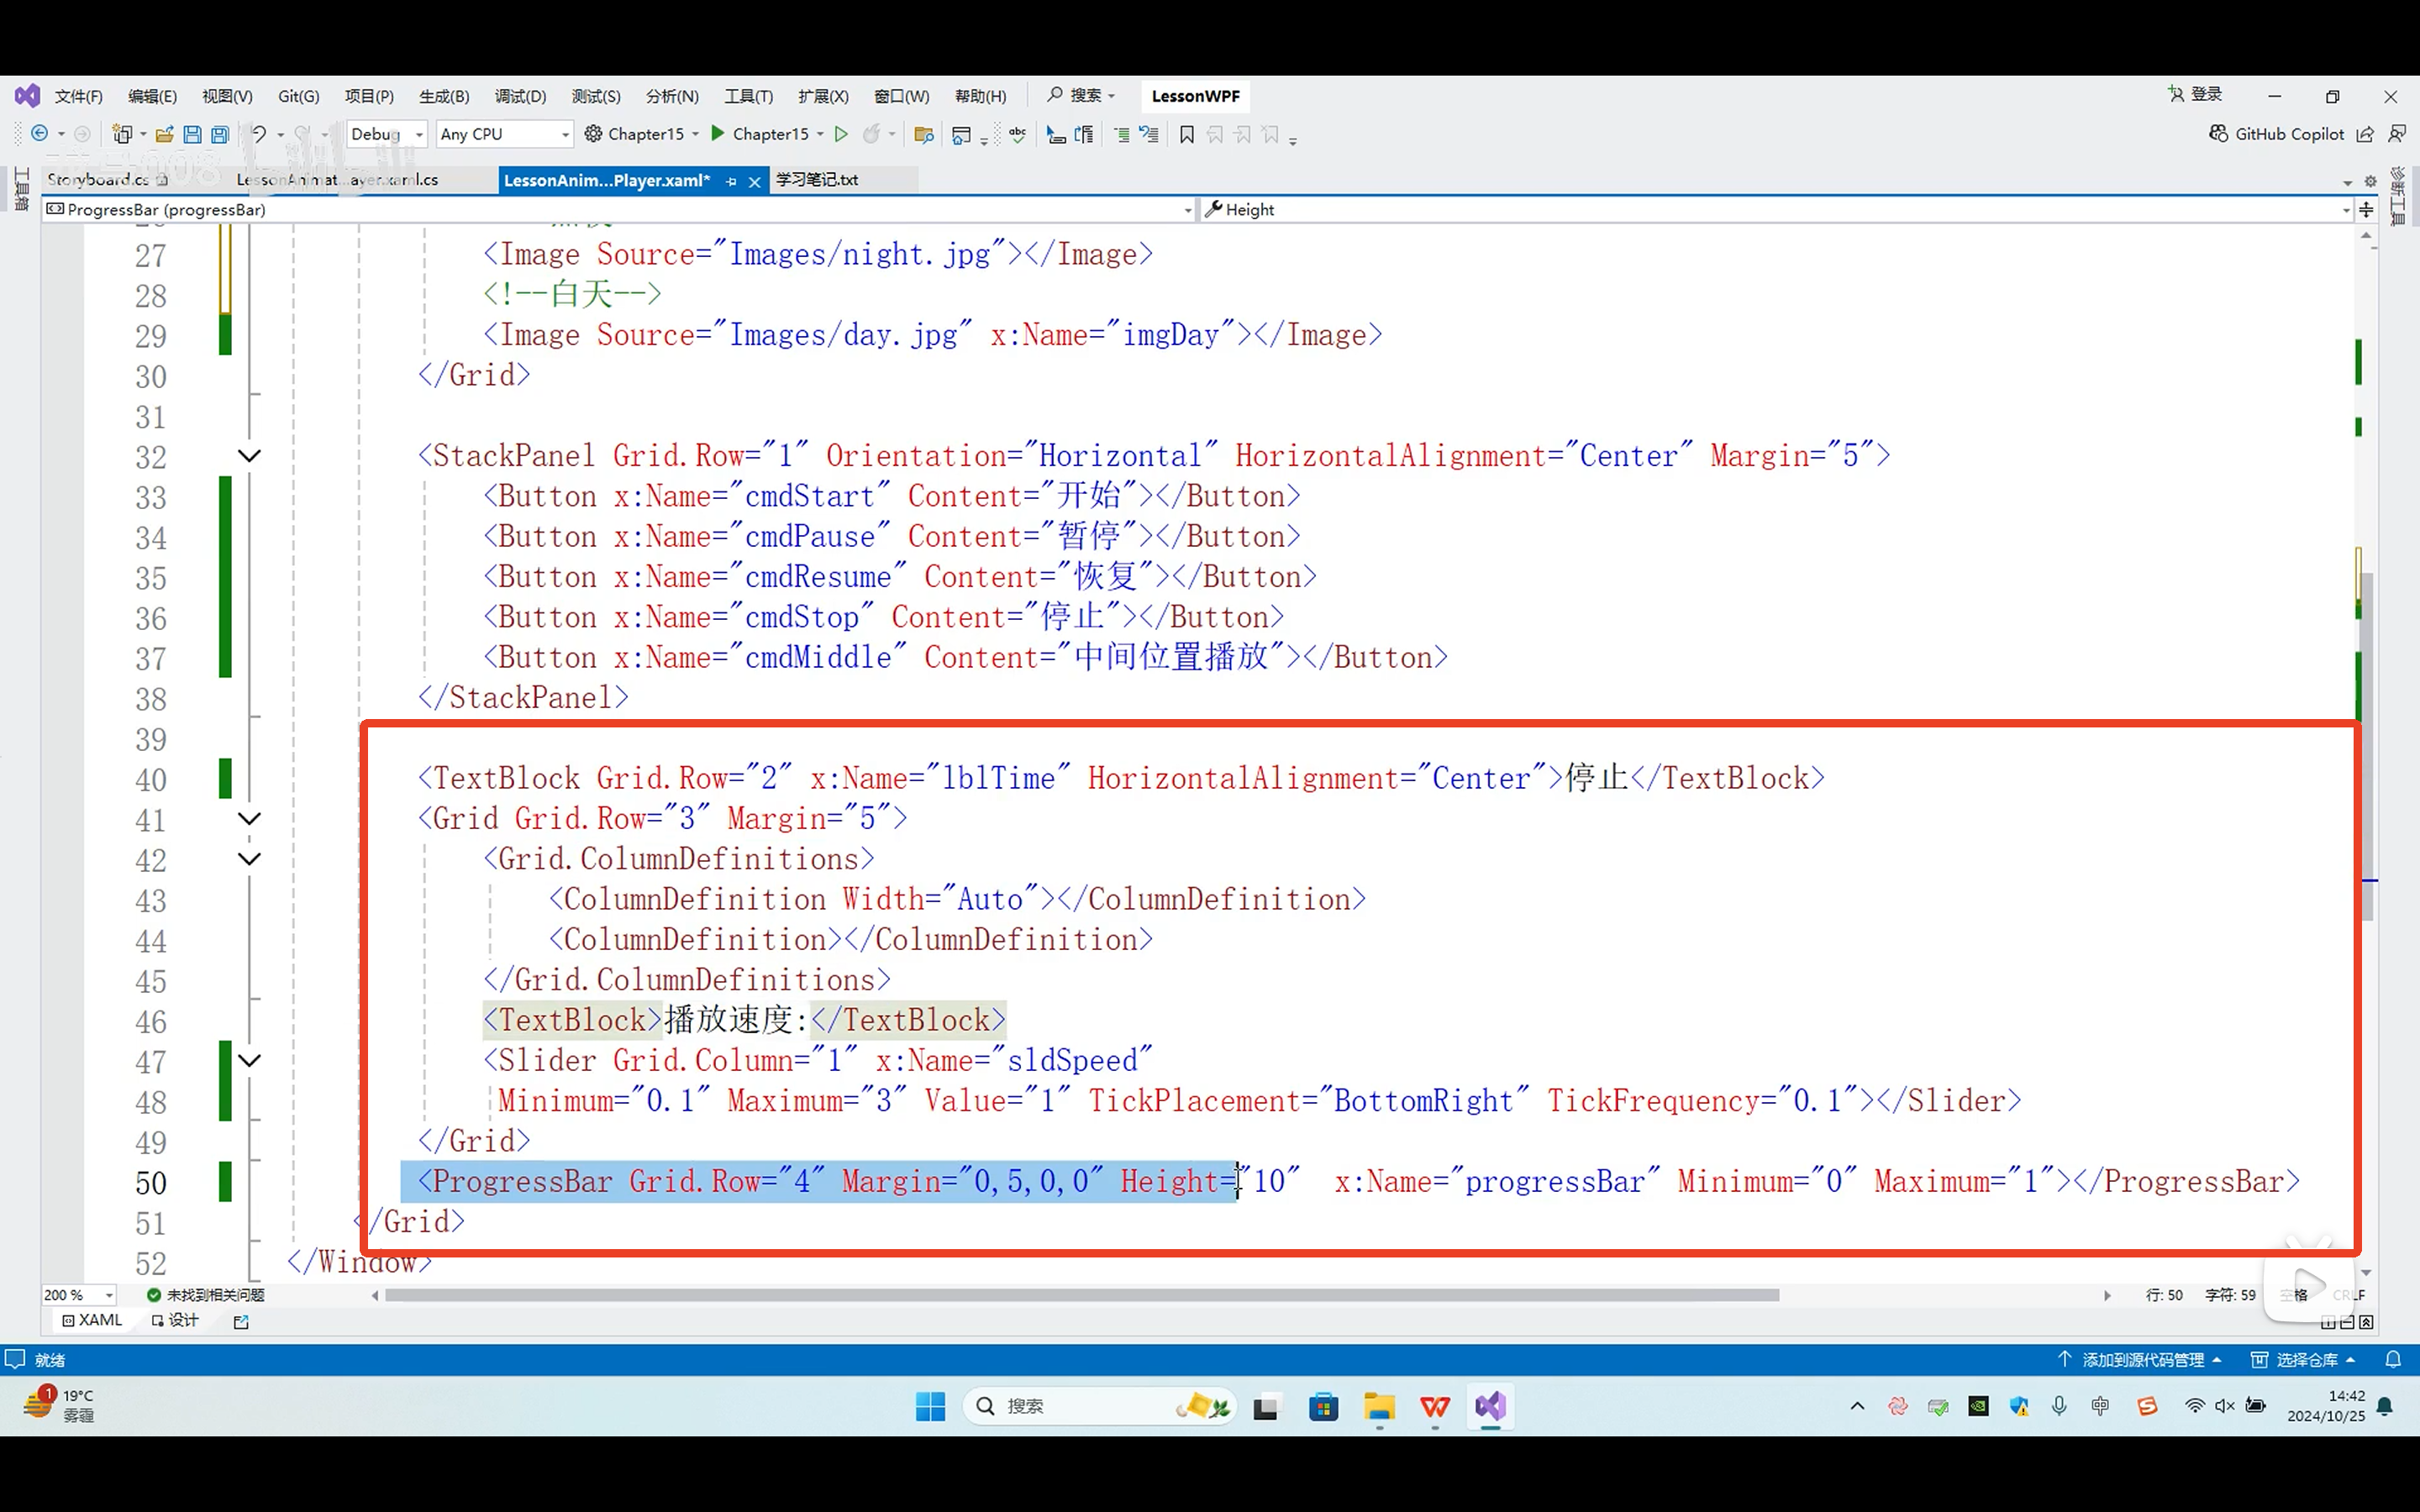Click the Undo arrow icon
Viewport: 2420px width, 1512px height.
pyautogui.click(x=259, y=134)
